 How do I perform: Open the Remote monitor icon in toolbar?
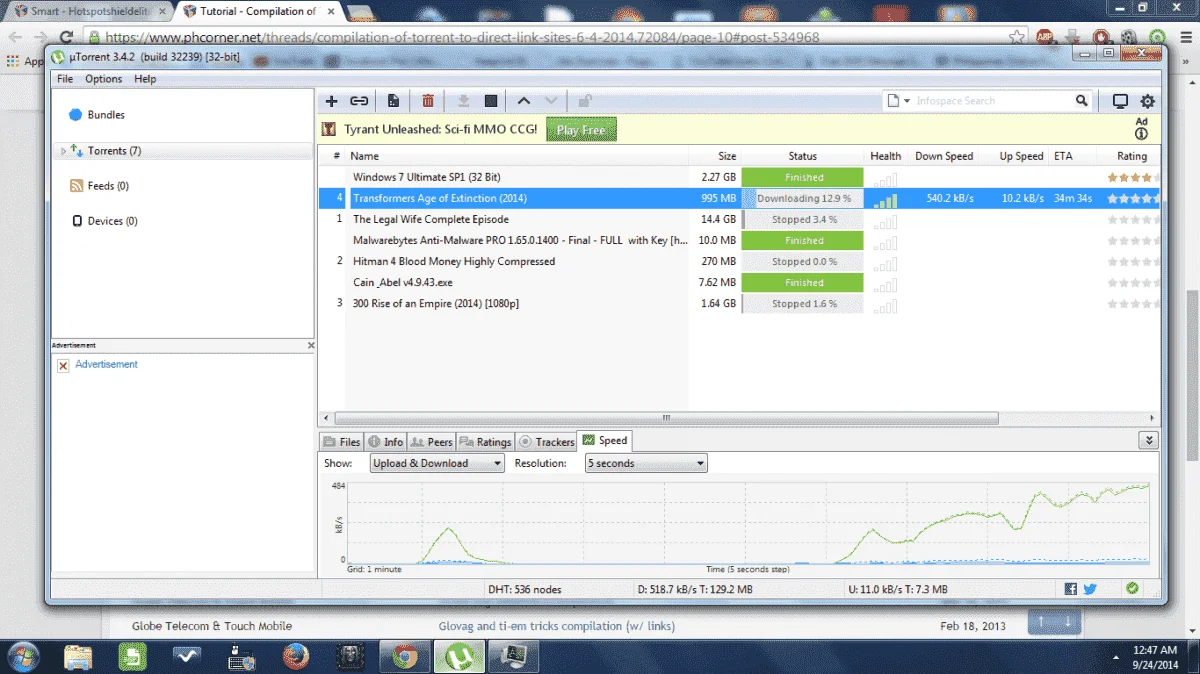click(x=1120, y=101)
